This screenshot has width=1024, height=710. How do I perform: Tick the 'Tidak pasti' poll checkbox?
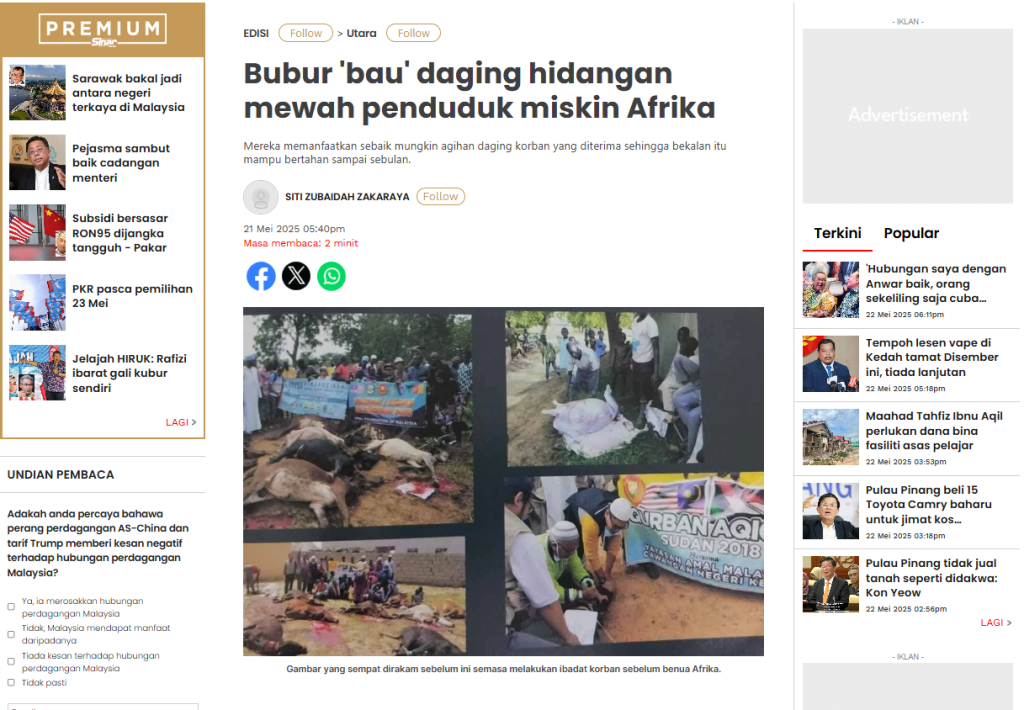pyautogui.click(x=11, y=683)
